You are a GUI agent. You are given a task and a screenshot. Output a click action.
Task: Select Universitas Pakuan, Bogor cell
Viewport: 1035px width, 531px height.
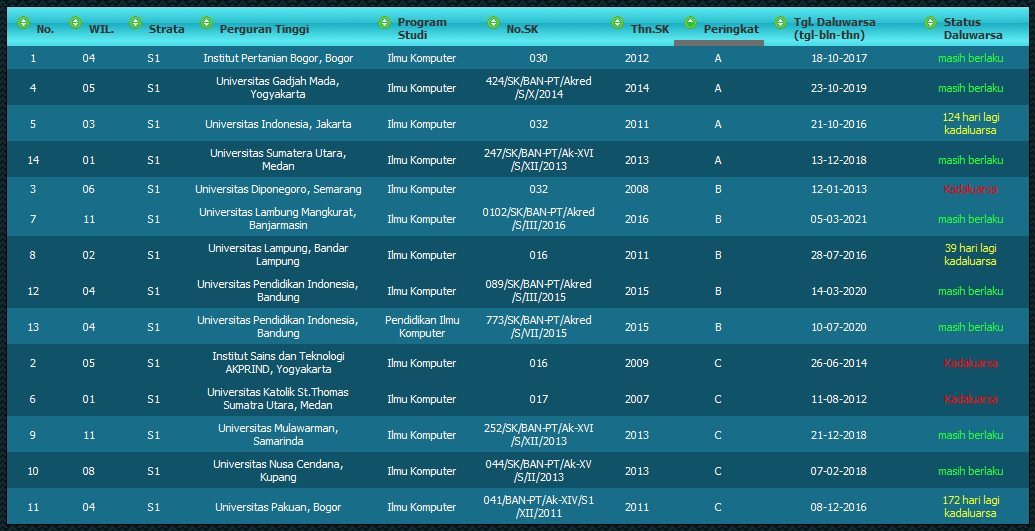(x=278, y=507)
